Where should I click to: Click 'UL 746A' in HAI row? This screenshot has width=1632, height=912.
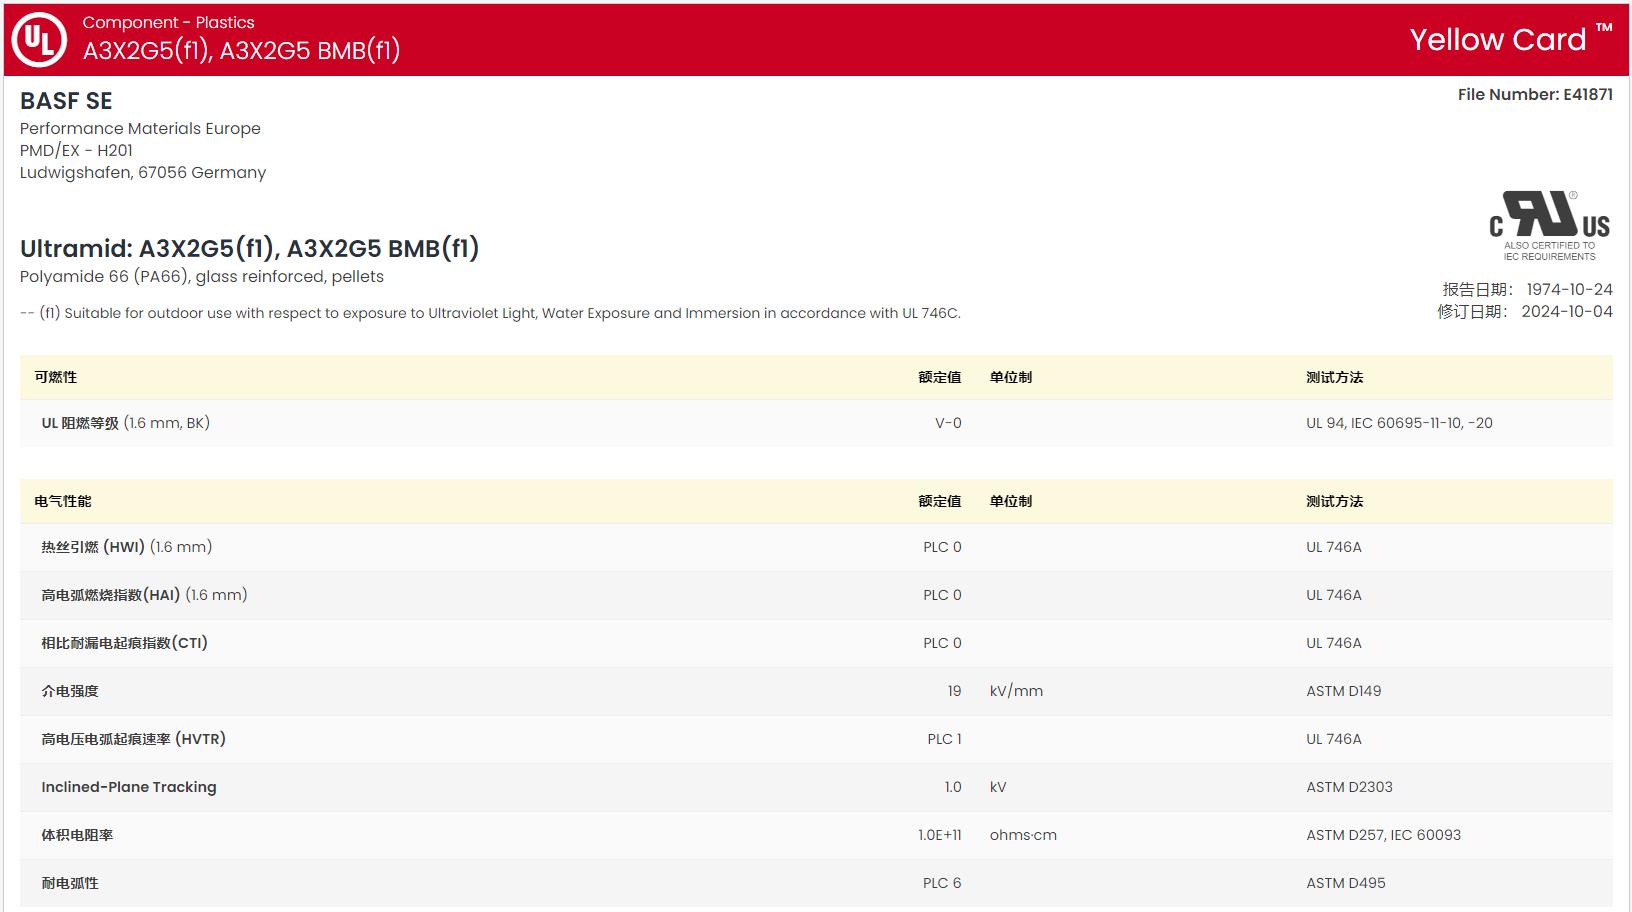tap(1334, 595)
